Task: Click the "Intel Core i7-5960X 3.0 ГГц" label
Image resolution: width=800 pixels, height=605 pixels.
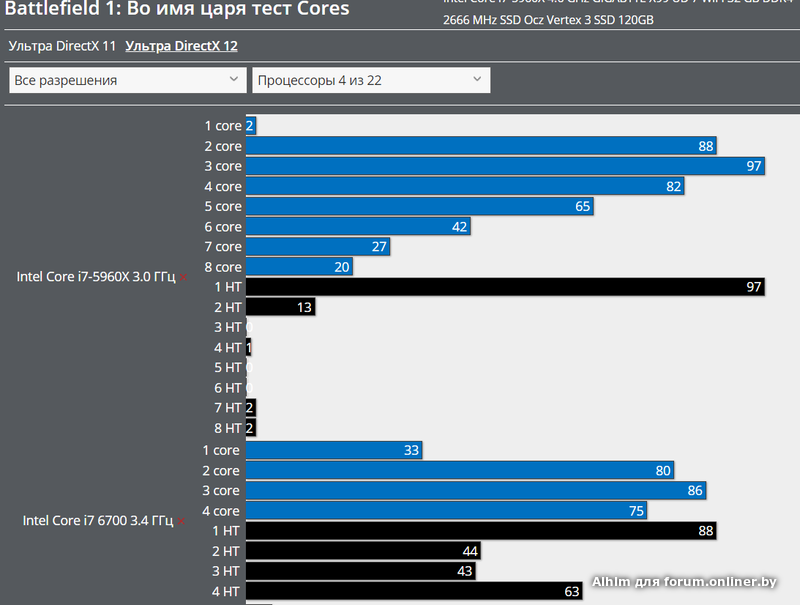Action: [x=96, y=277]
